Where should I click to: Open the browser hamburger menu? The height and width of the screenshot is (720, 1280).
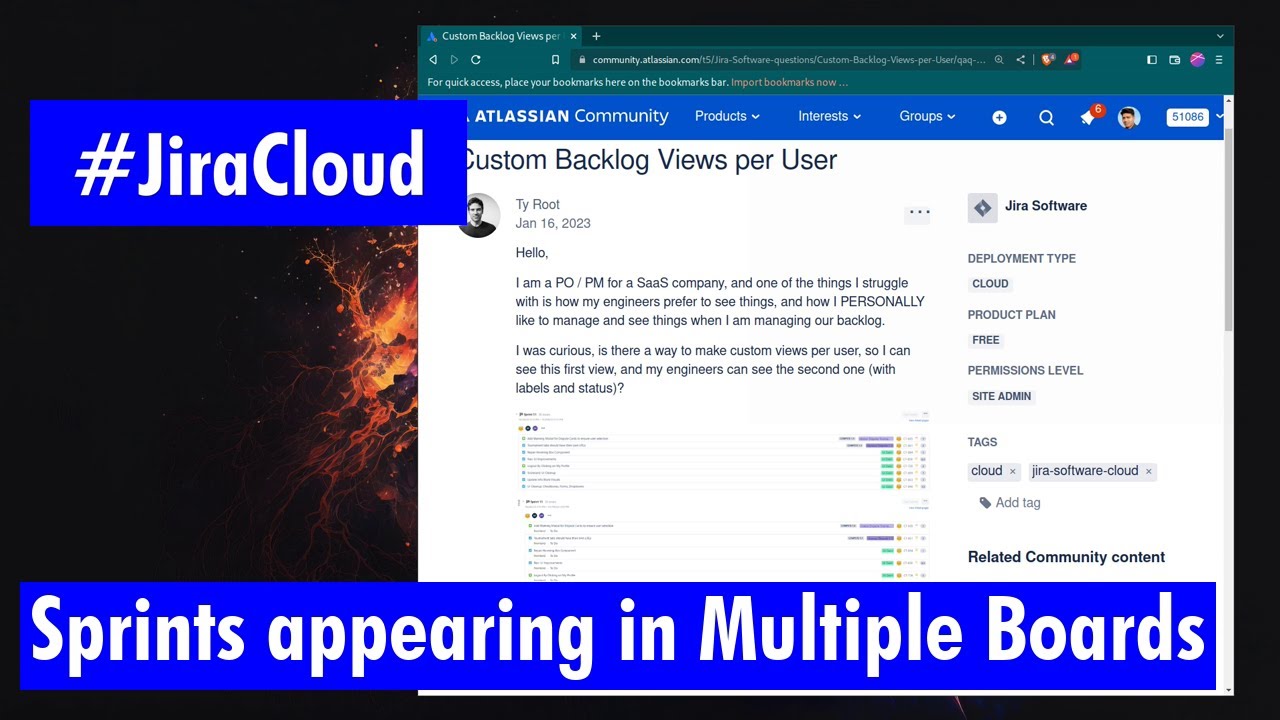pyautogui.click(x=1219, y=60)
